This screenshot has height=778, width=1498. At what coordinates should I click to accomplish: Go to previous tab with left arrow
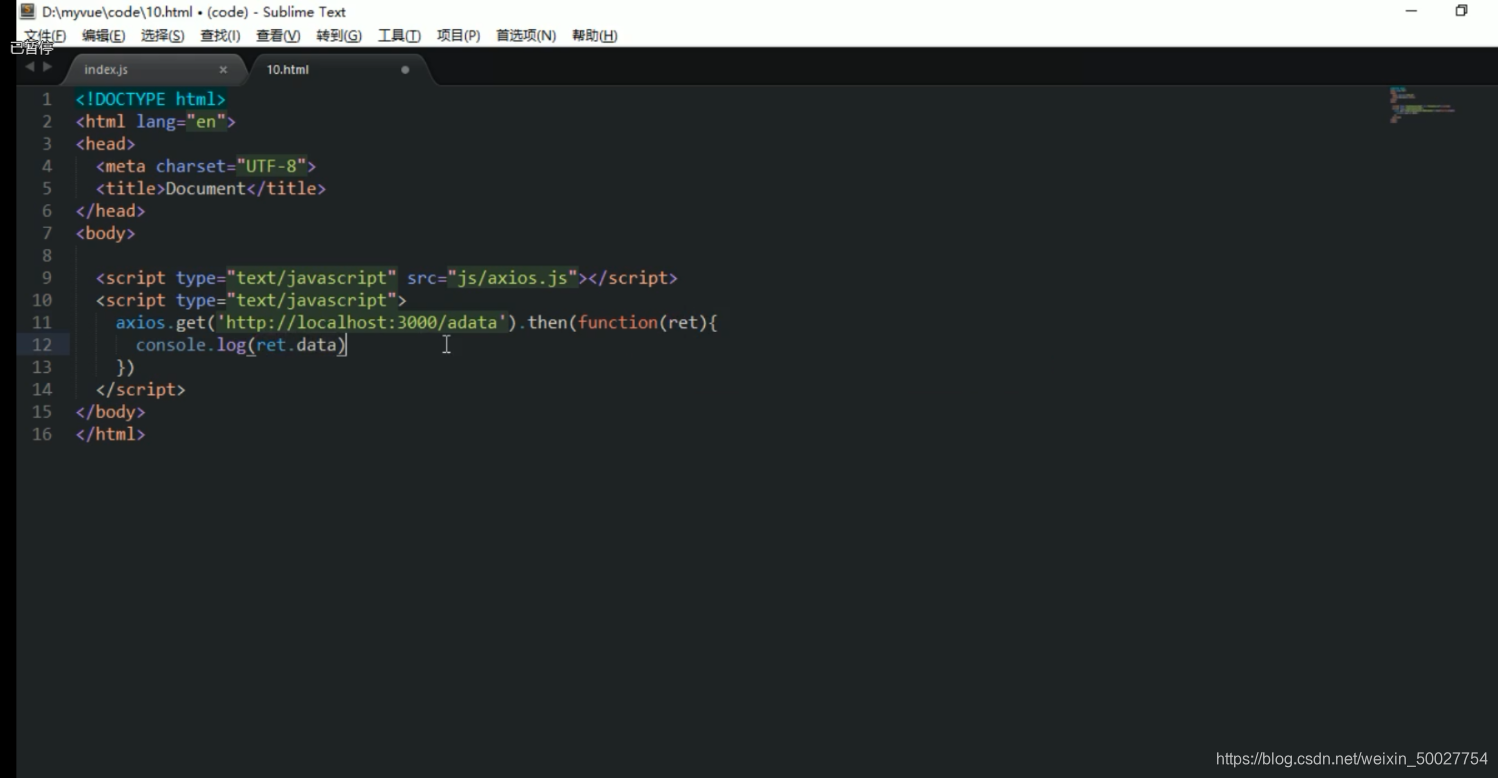tap(30, 67)
